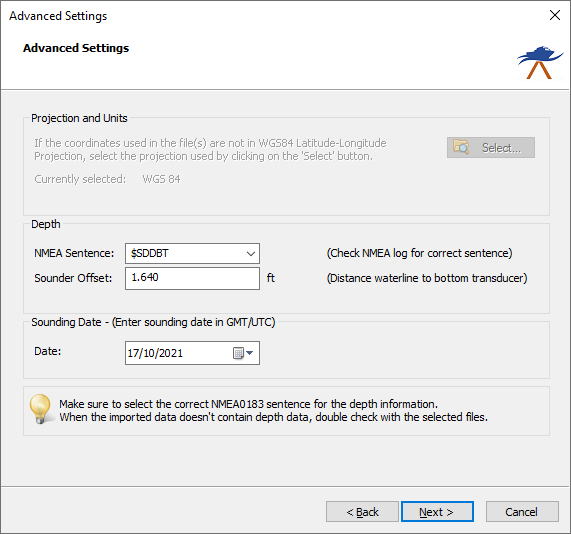This screenshot has width=571, height=534.
Task: Click the Advanced Settings bold heading
Action: 76,48
